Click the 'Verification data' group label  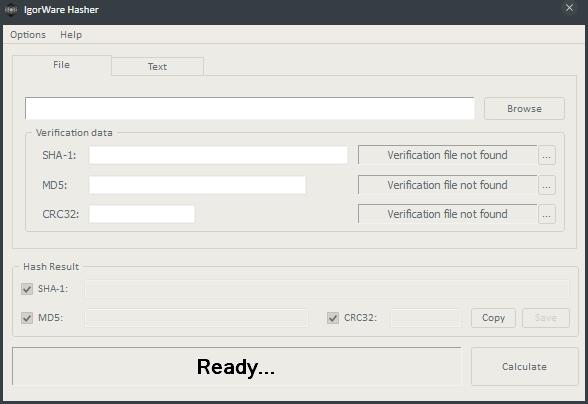pos(74,133)
